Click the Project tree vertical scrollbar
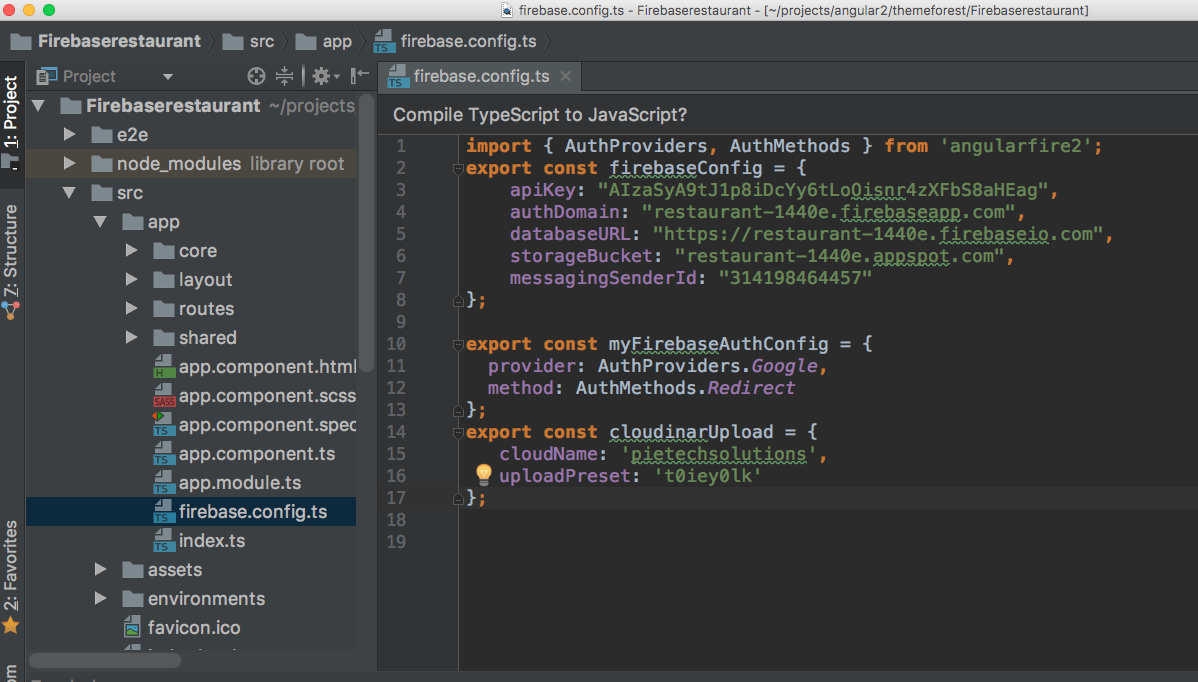1198x682 pixels. (367, 233)
